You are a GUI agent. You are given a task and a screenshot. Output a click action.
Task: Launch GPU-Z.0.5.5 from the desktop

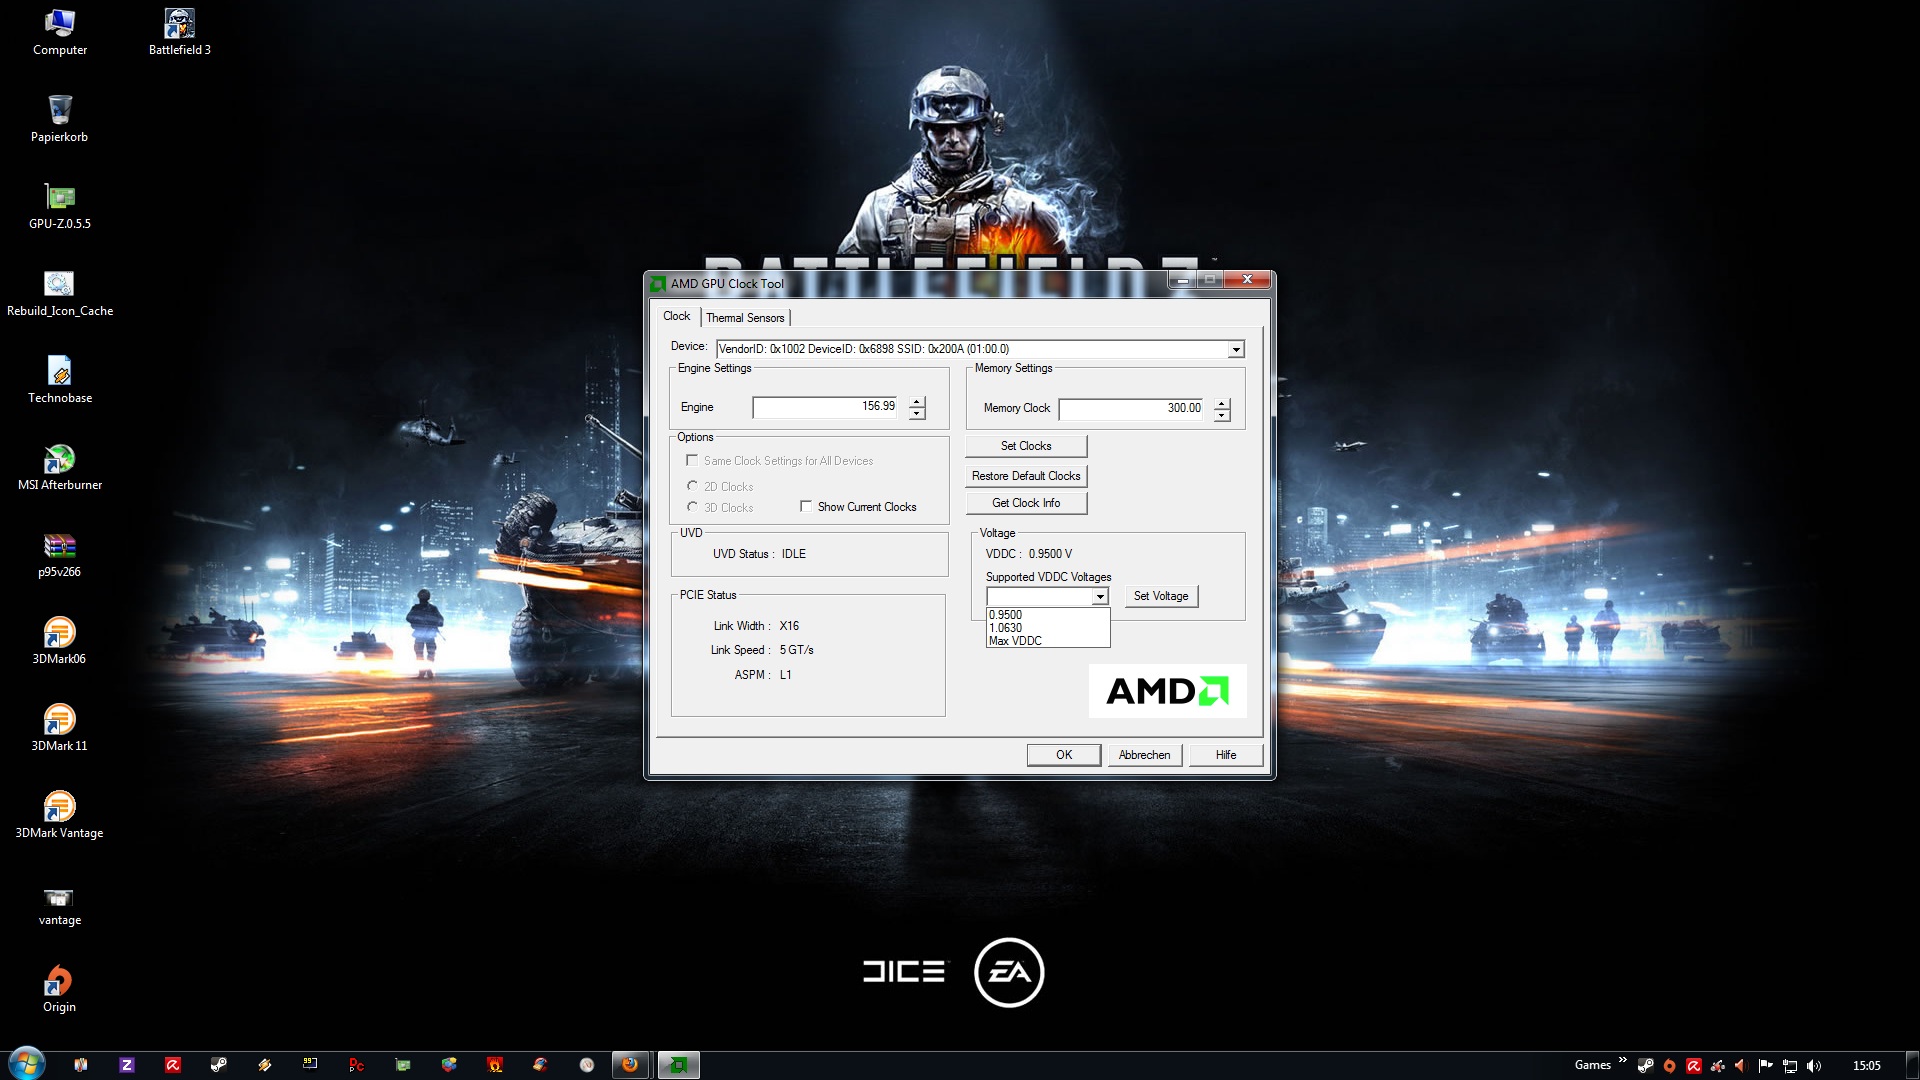[60, 206]
